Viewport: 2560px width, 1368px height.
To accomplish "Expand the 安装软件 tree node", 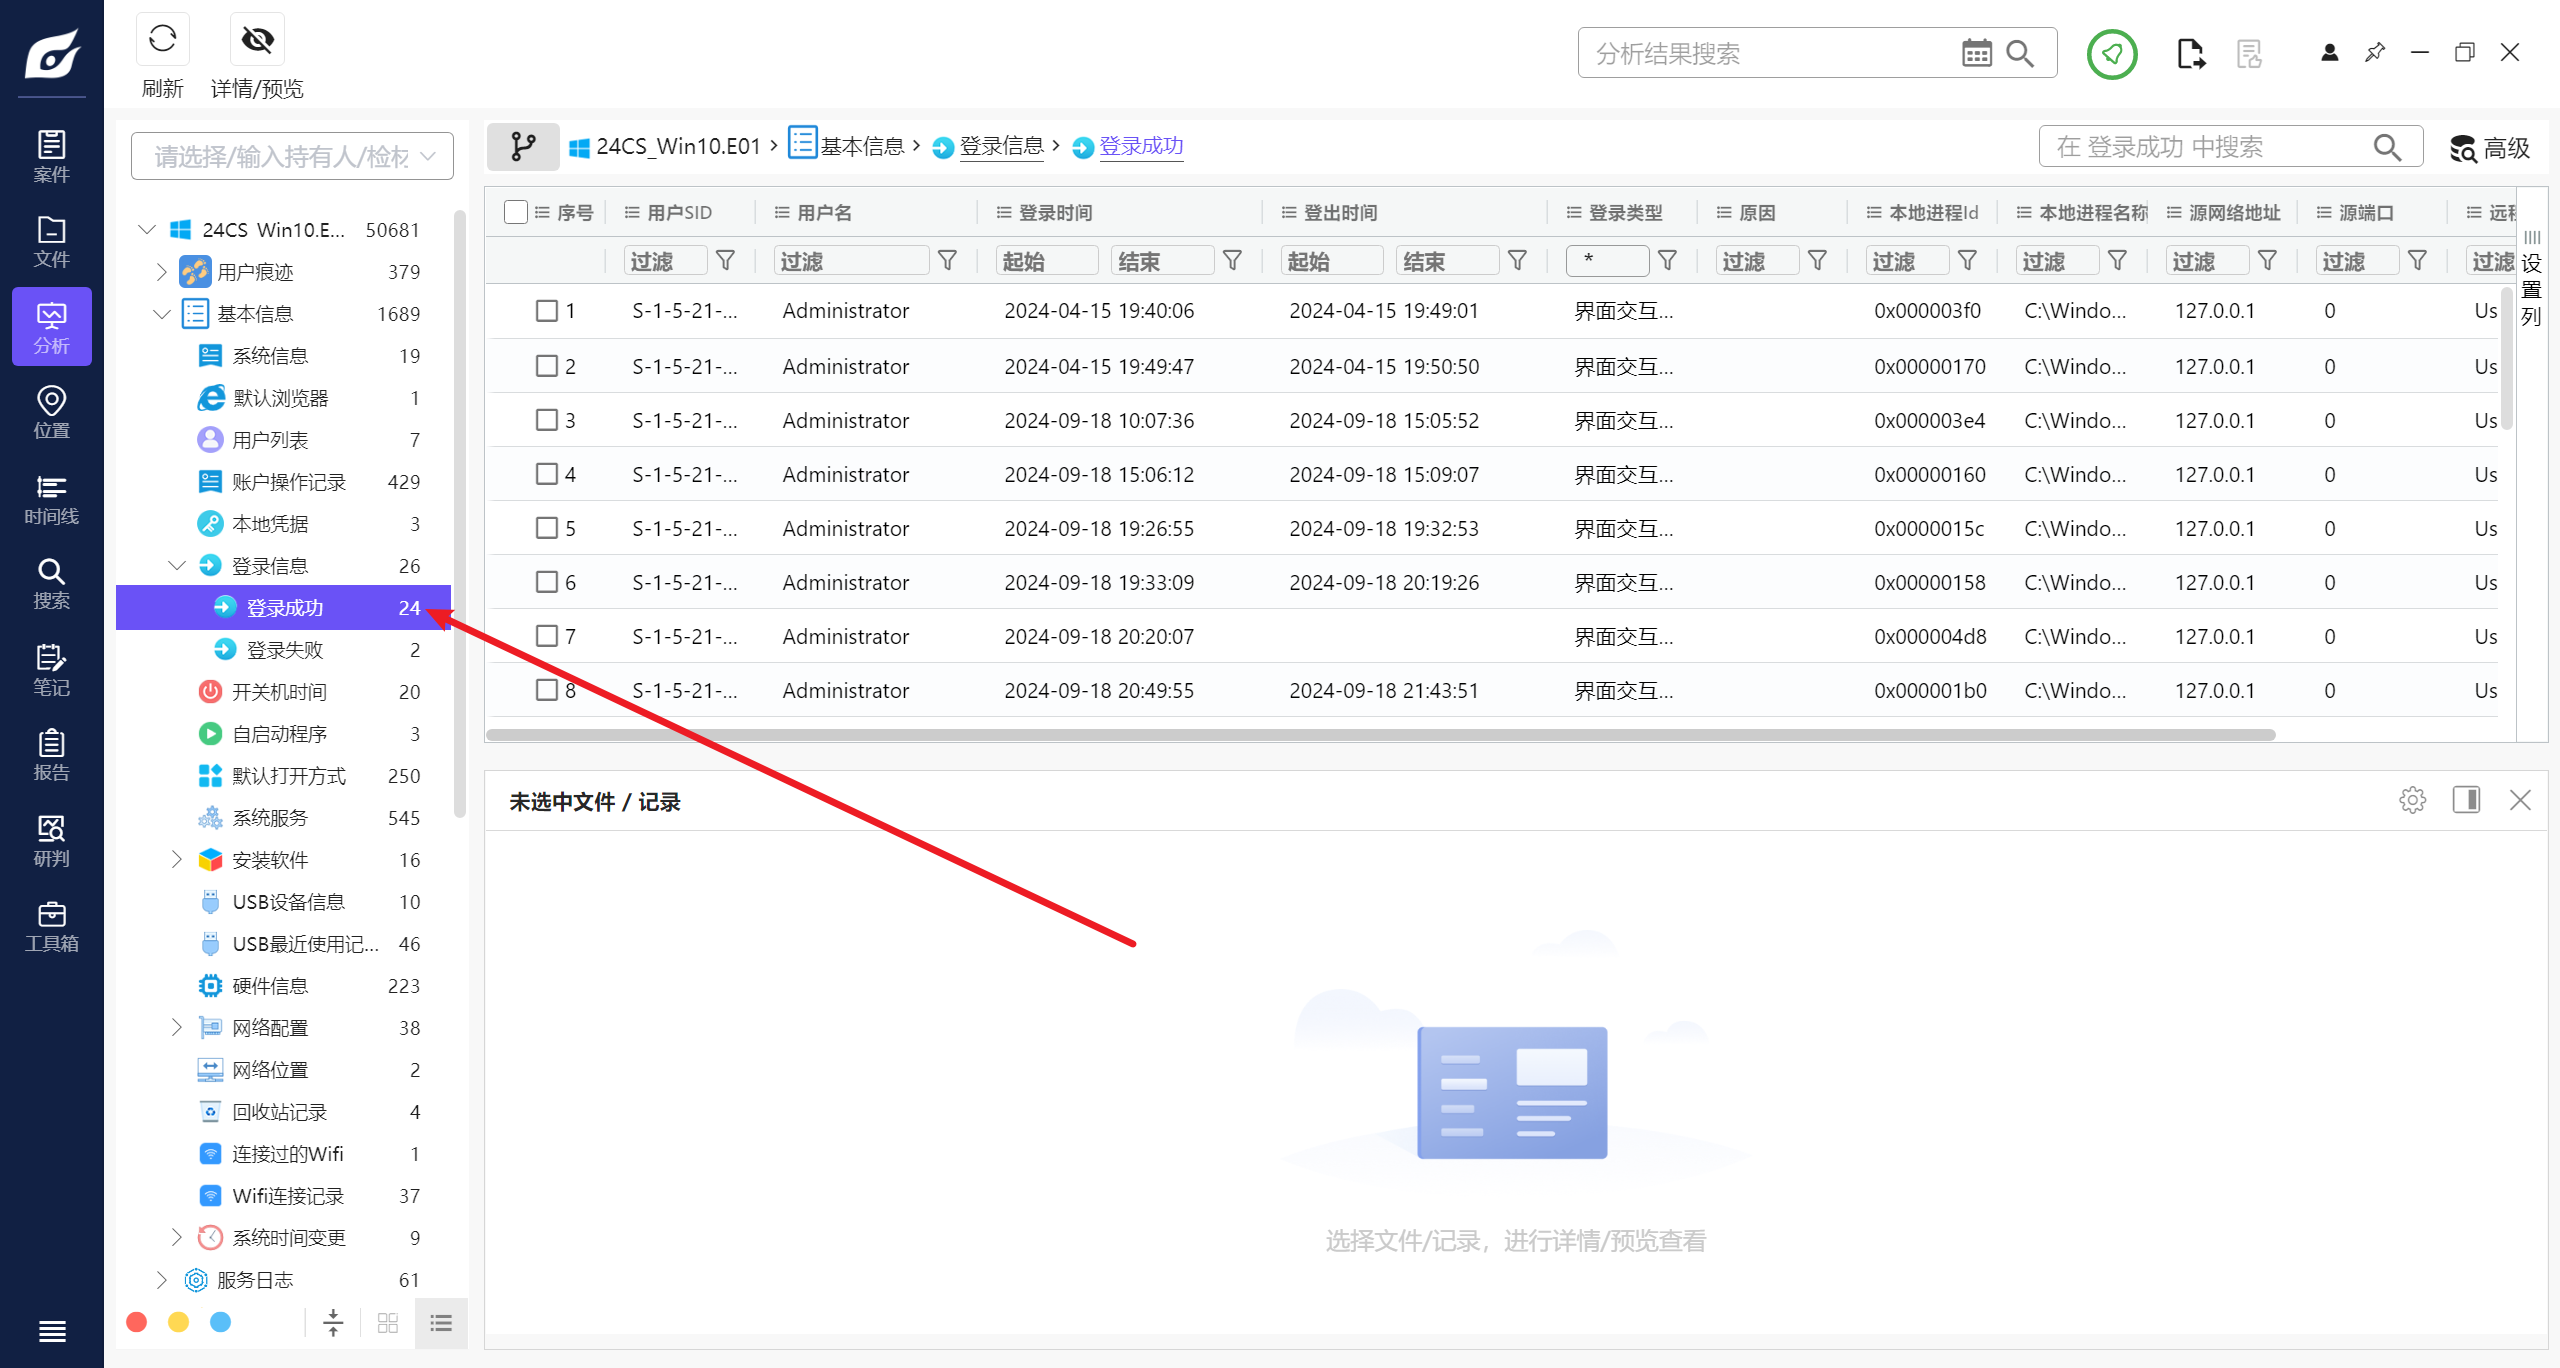I will pyautogui.click(x=176, y=860).
